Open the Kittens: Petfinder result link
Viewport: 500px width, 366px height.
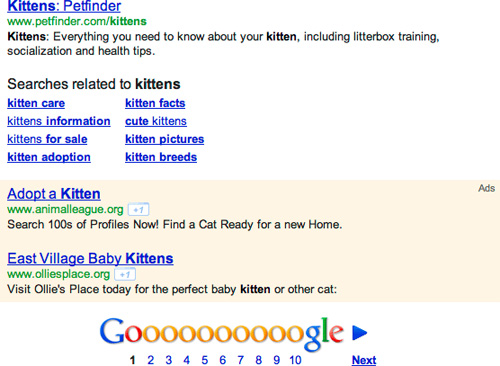(64, 6)
